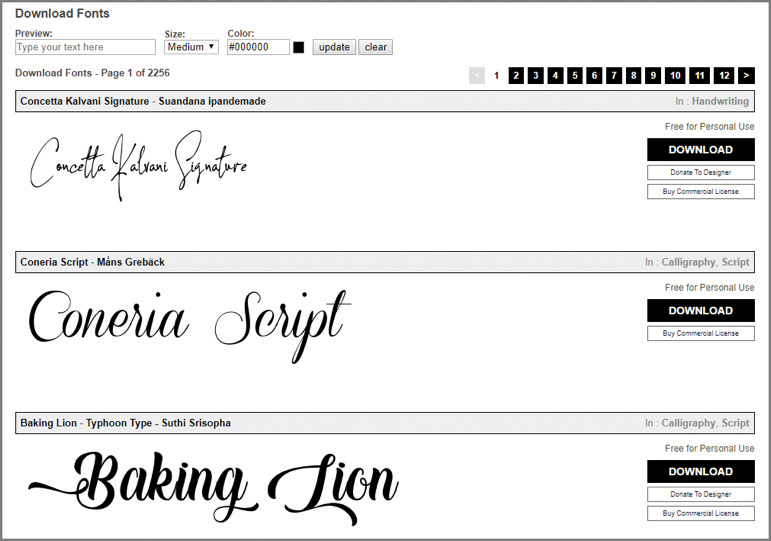Image resolution: width=771 pixels, height=541 pixels.
Task: Open Calligraphy category for Baking Lion
Action: 688,424
